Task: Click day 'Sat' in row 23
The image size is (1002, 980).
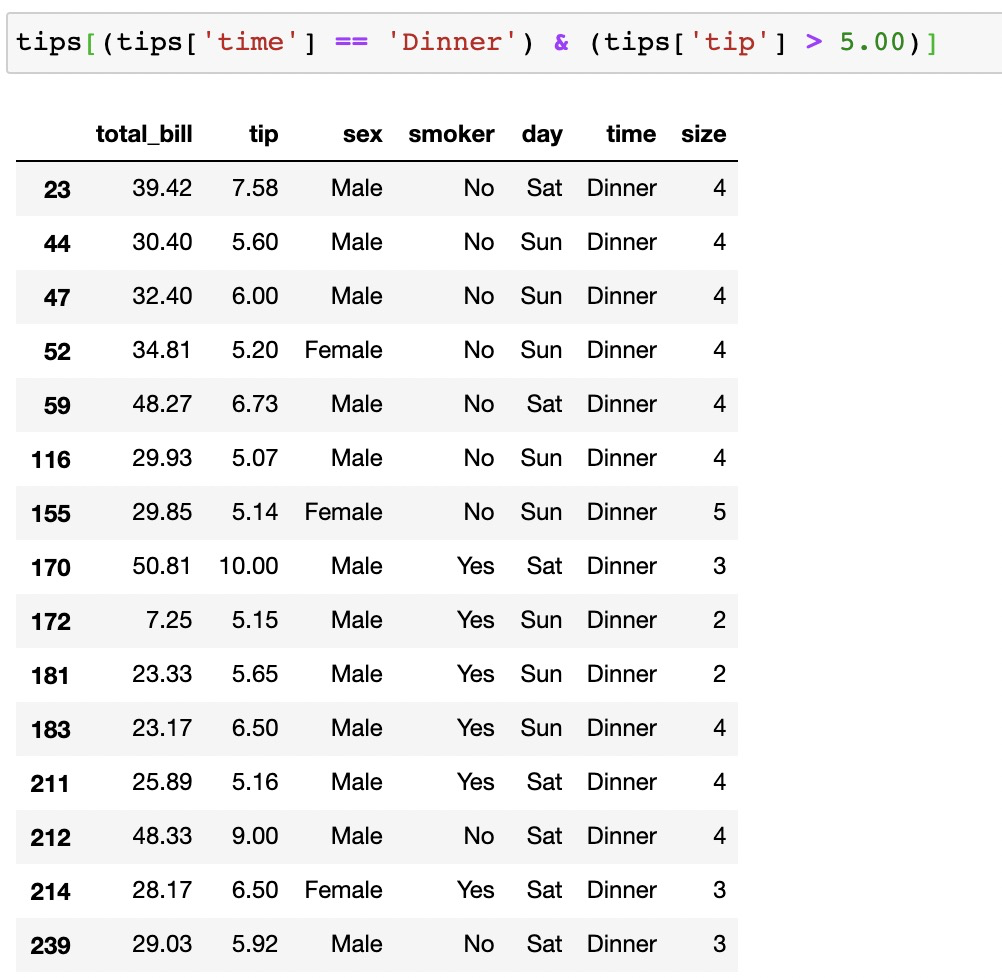Action: point(544,188)
